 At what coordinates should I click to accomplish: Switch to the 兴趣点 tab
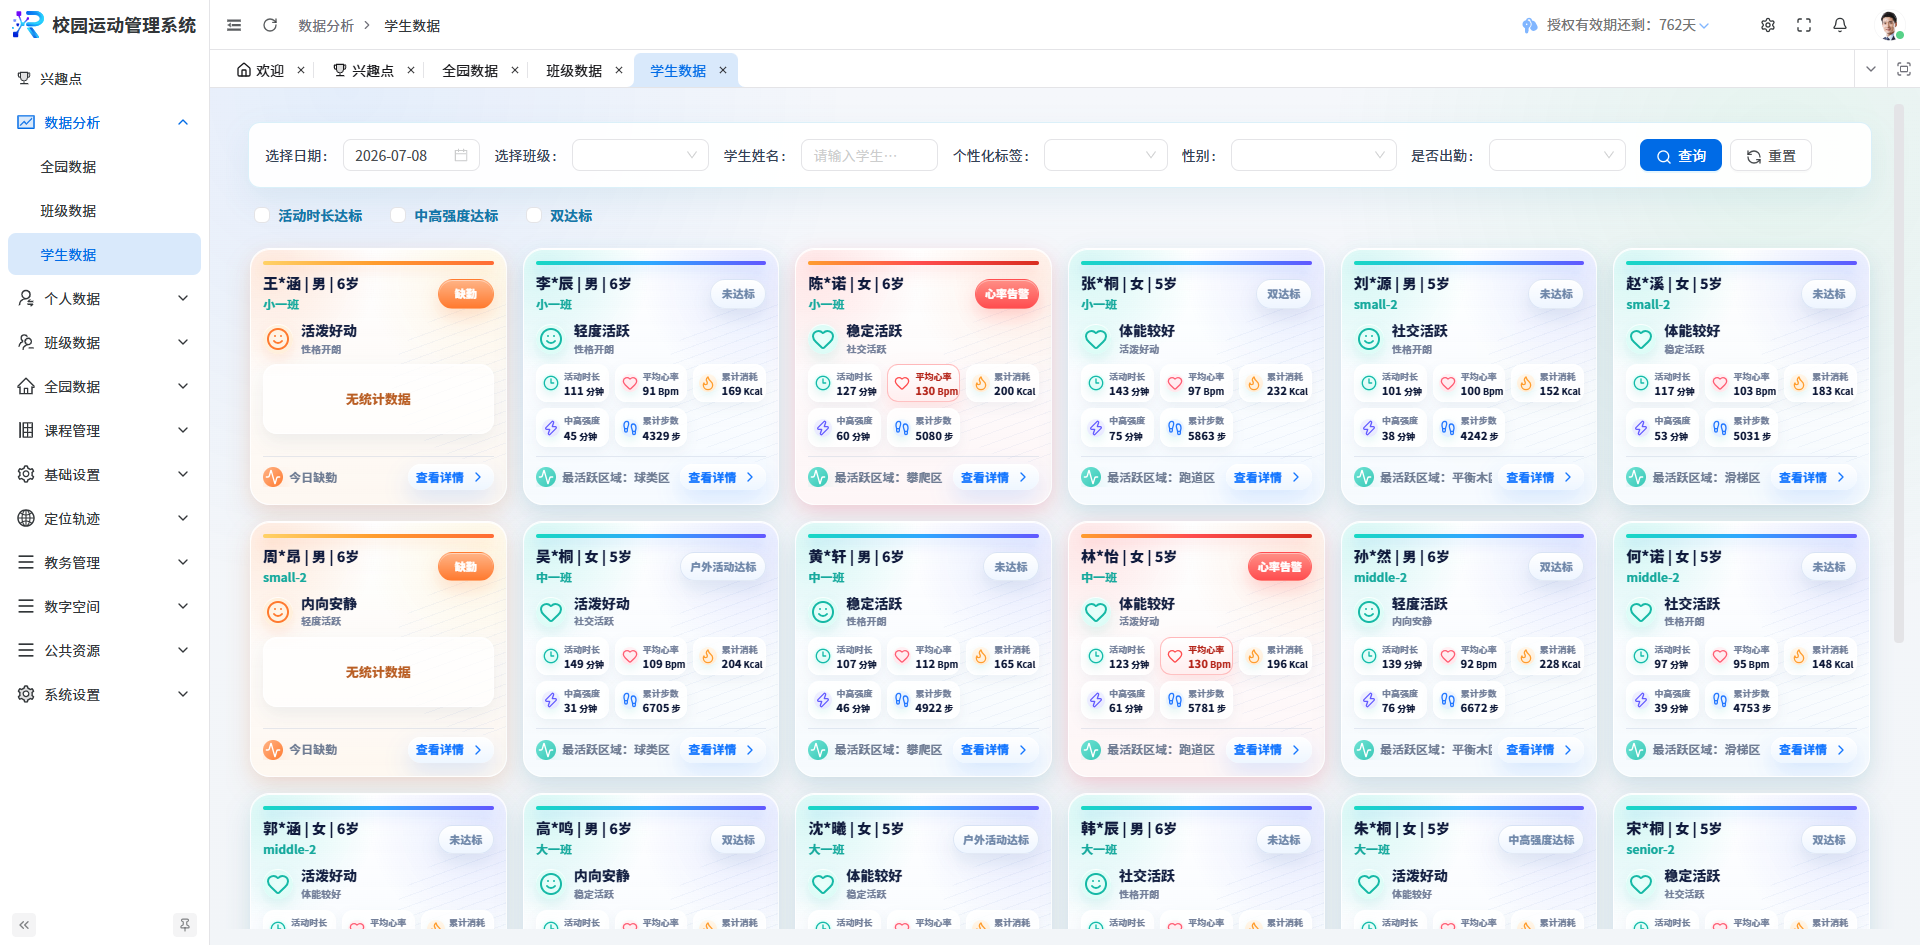pos(364,70)
